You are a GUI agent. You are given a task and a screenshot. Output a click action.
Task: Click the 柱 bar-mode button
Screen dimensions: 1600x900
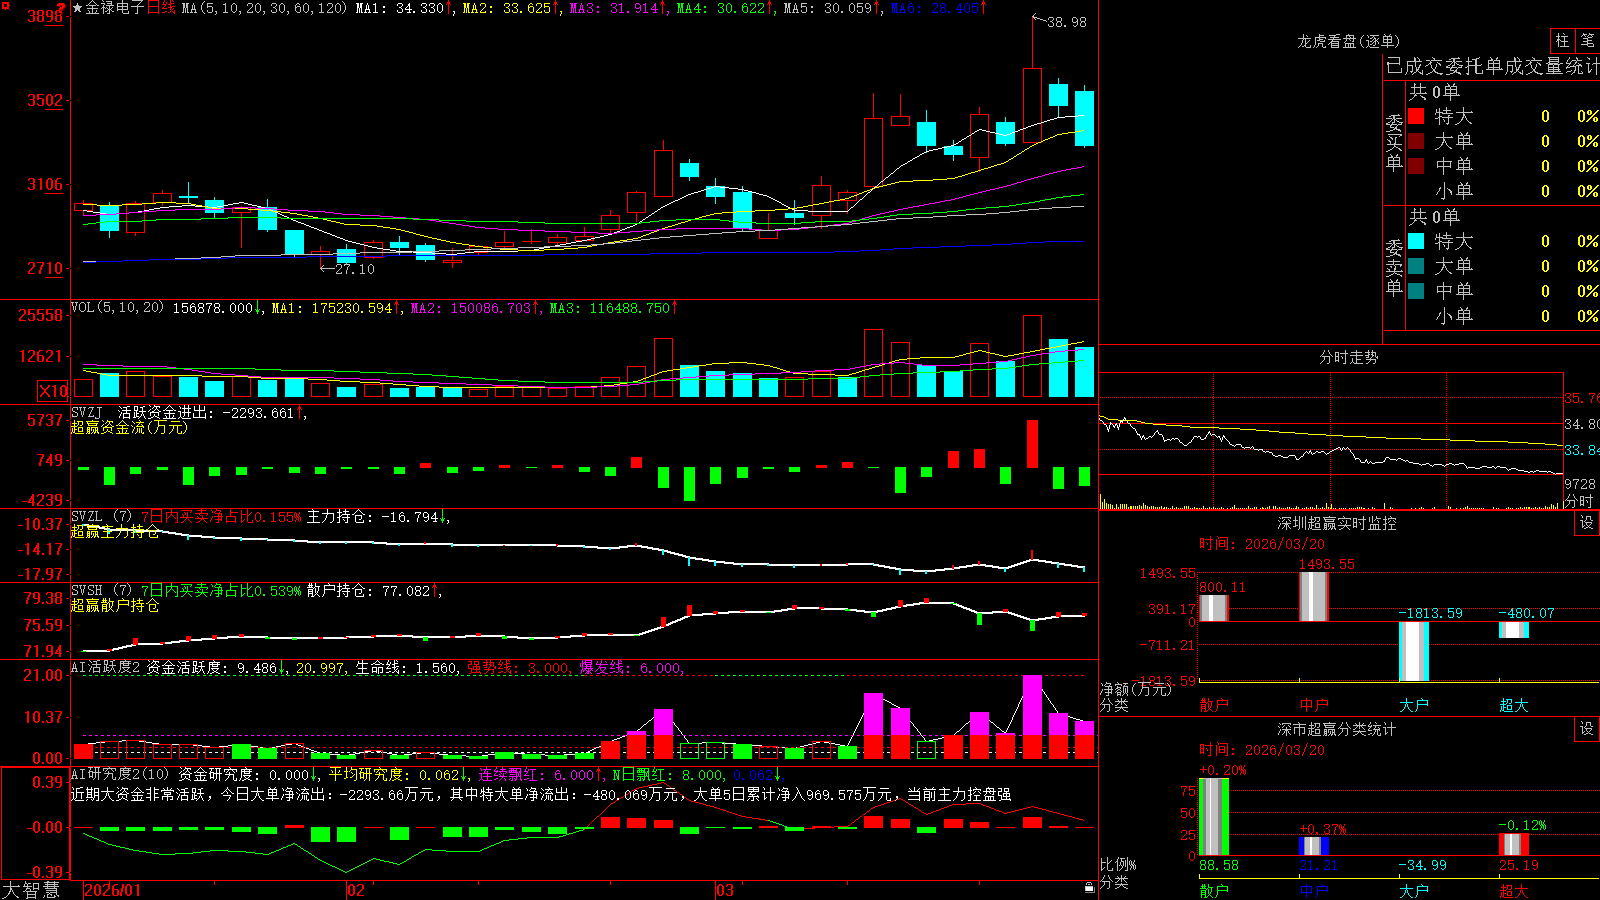click(1562, 41)
